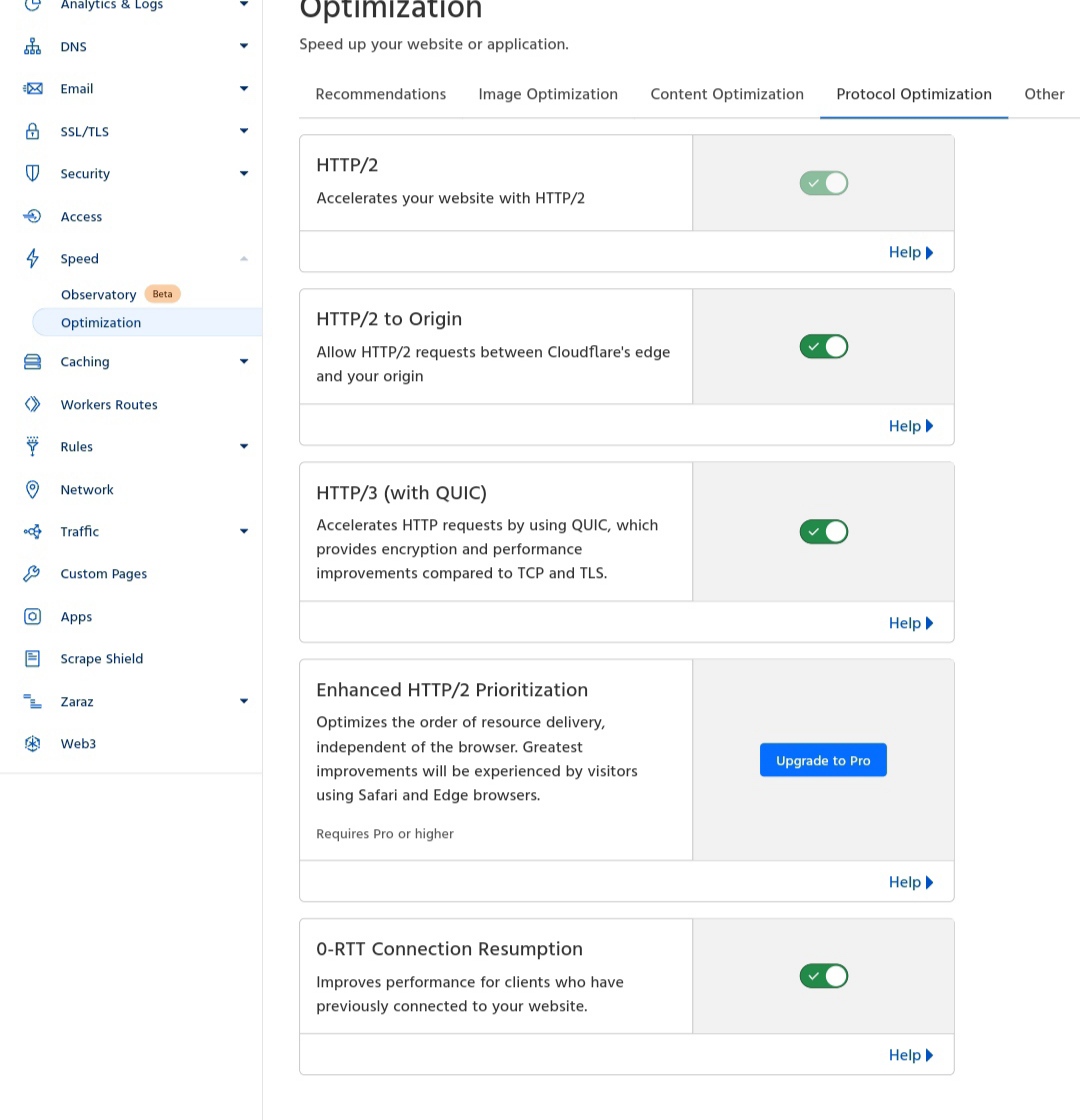Turn off HTTP/3 (with QUIC) switch
The image size is (1080, 1120).
(x=824, y=531)
